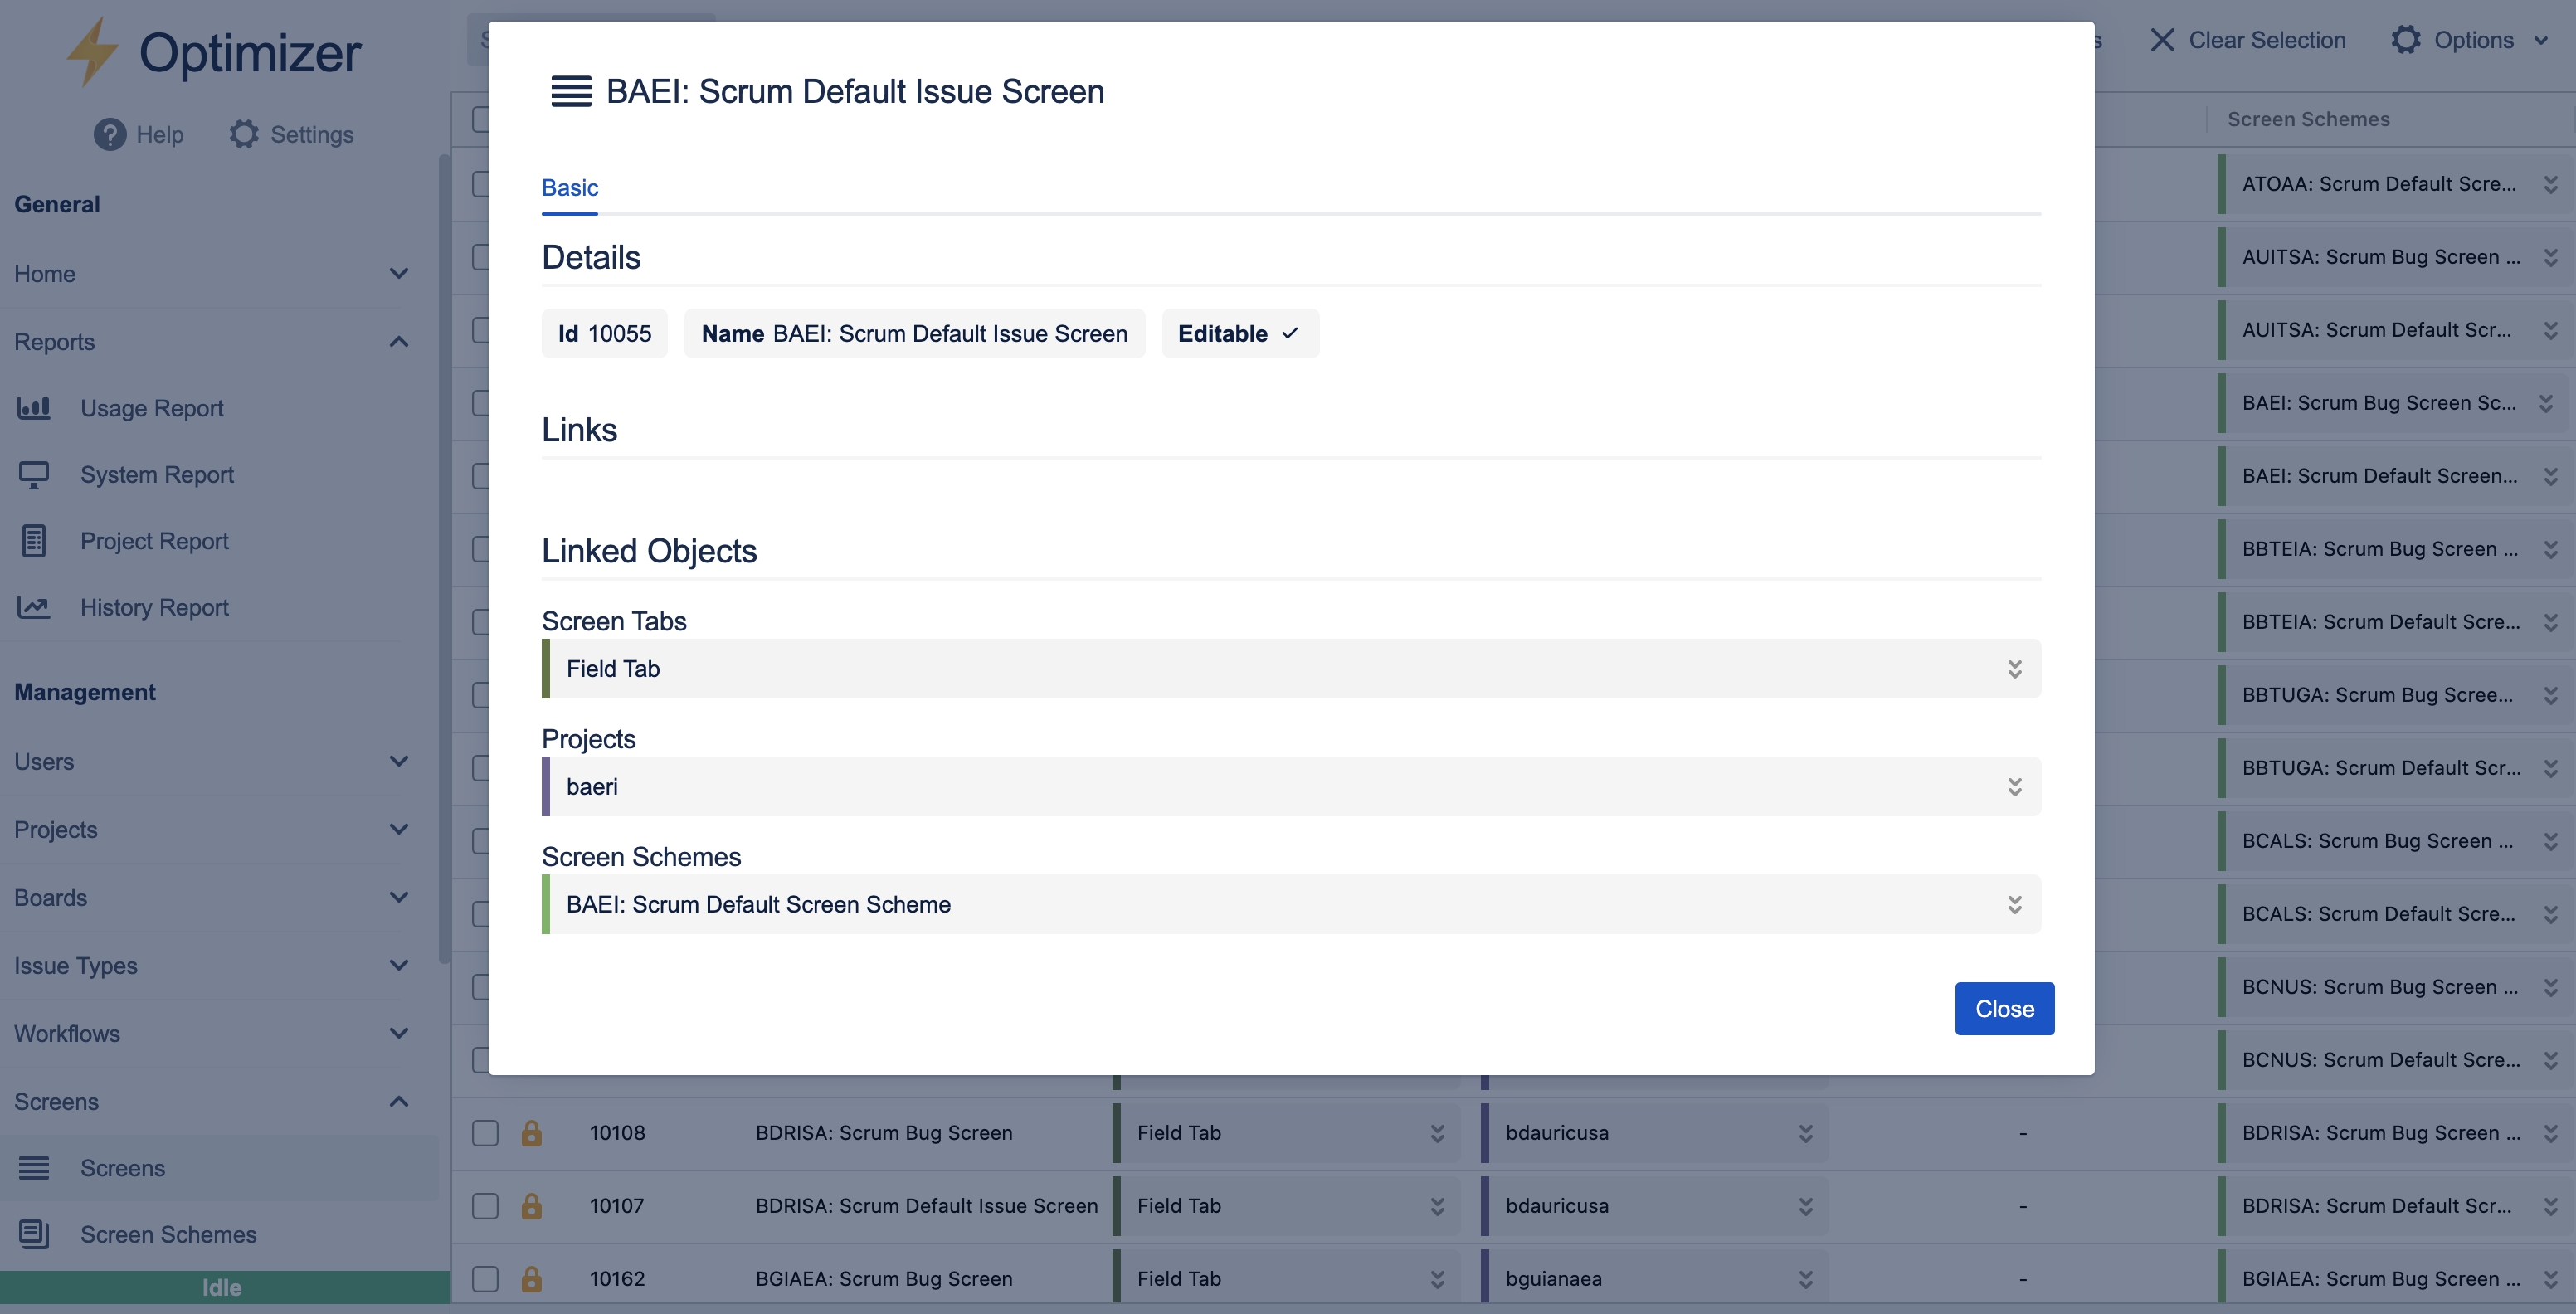Expand the Field Tab linked object
Viewport: 2576px width, 1314px height.
pos(2014,669)
